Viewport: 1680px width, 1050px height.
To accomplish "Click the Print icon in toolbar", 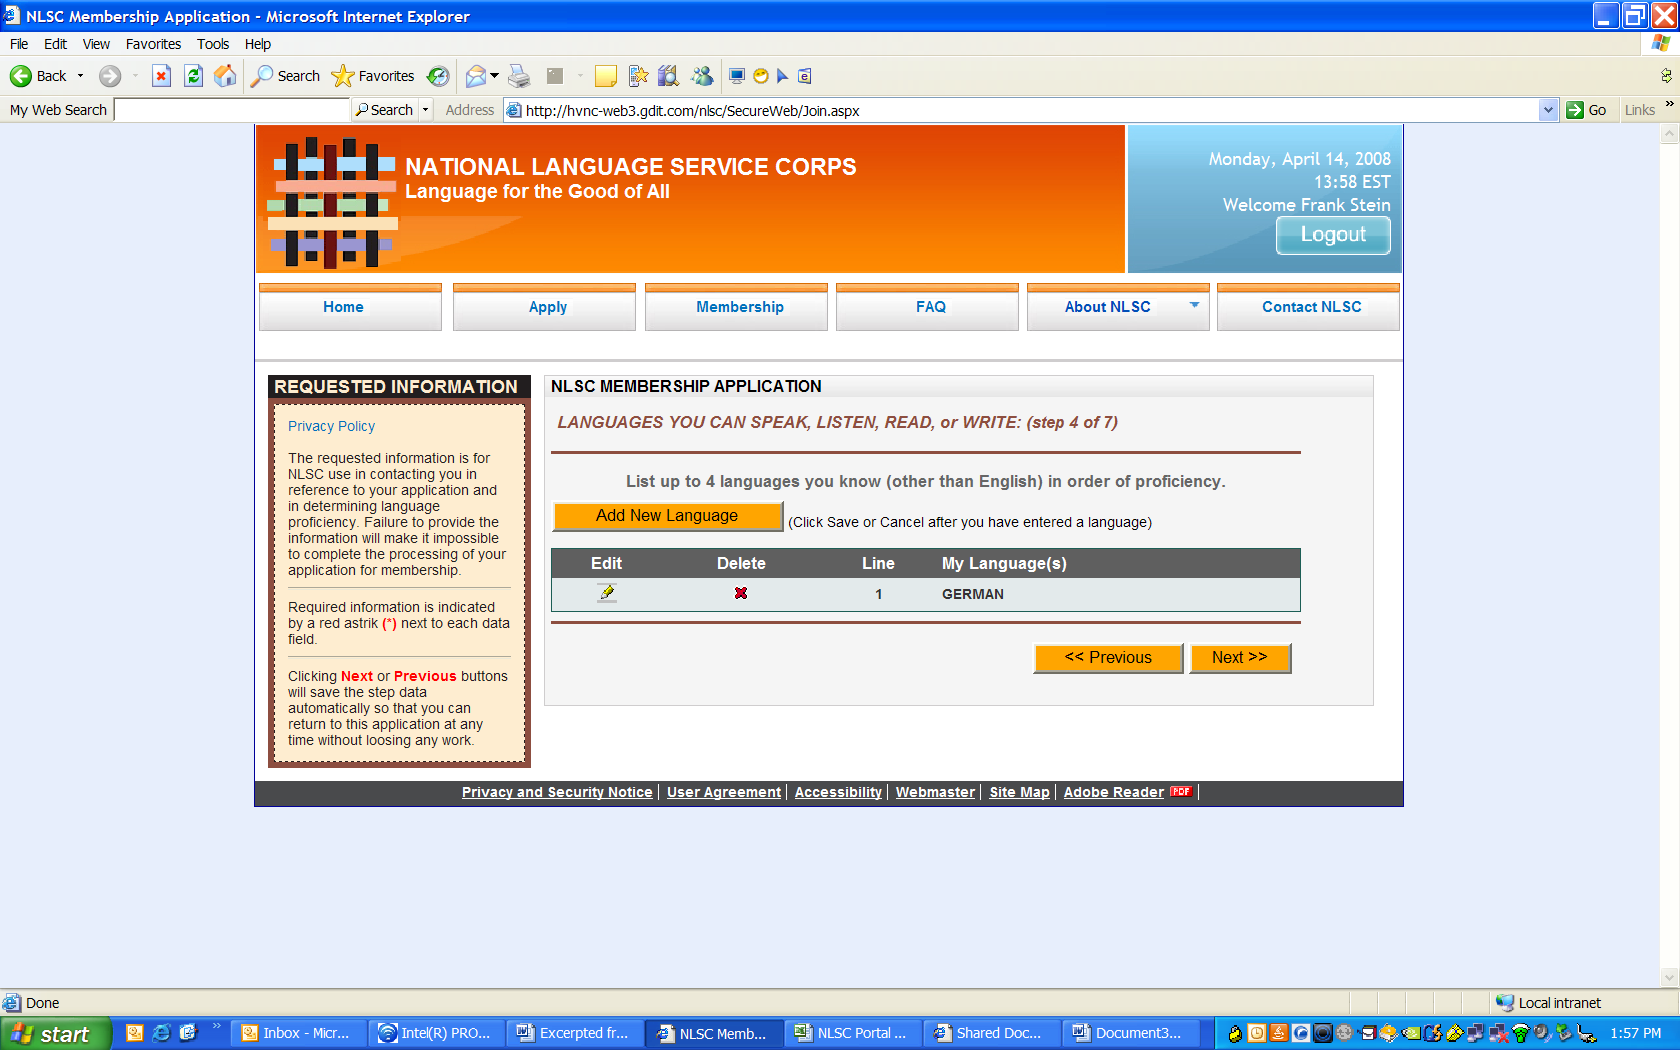I will point(519,76).
